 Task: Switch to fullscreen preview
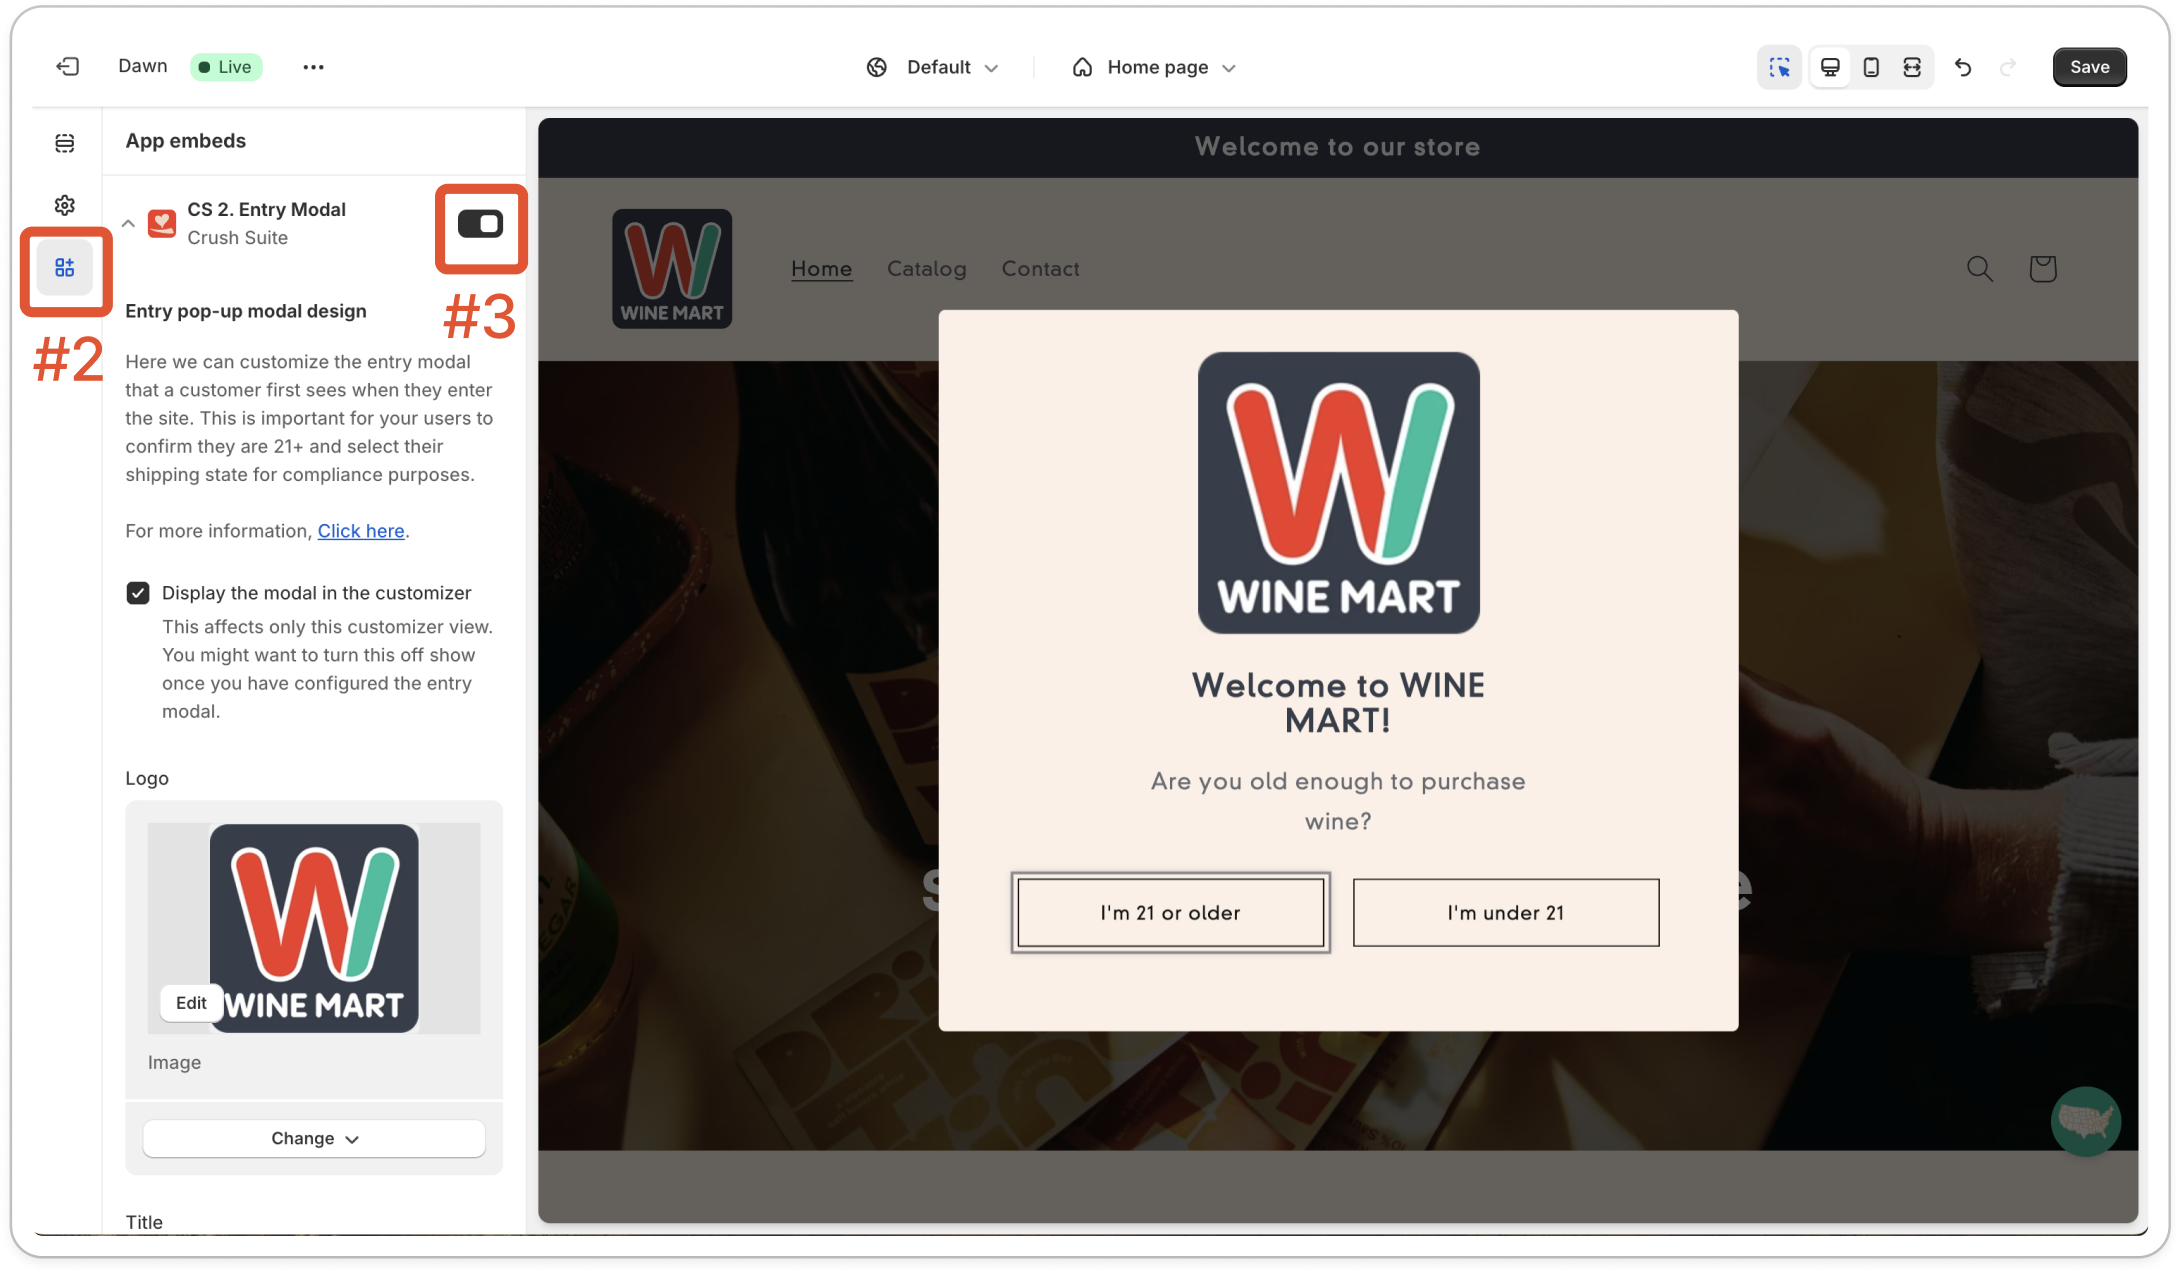click(1912, 67)
